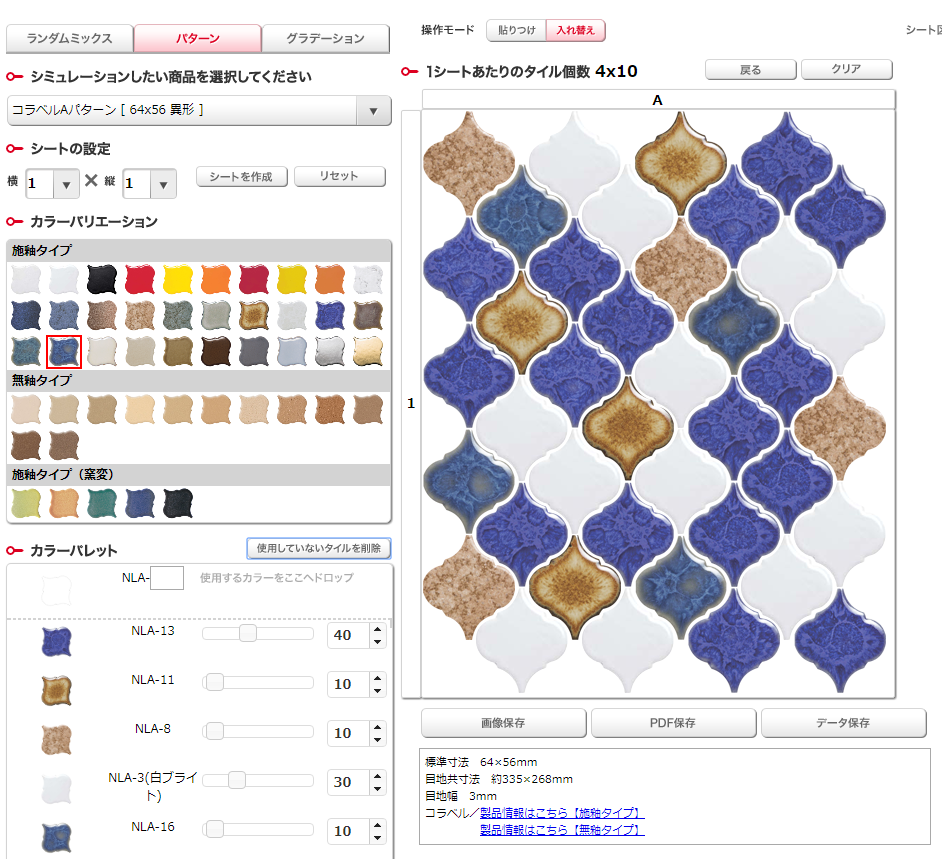Image resolution: width=942 pixels, height=859 pixels.
Task: Increase NLA-13 value with up stepper arrow
Action: [x=377, y=629]
